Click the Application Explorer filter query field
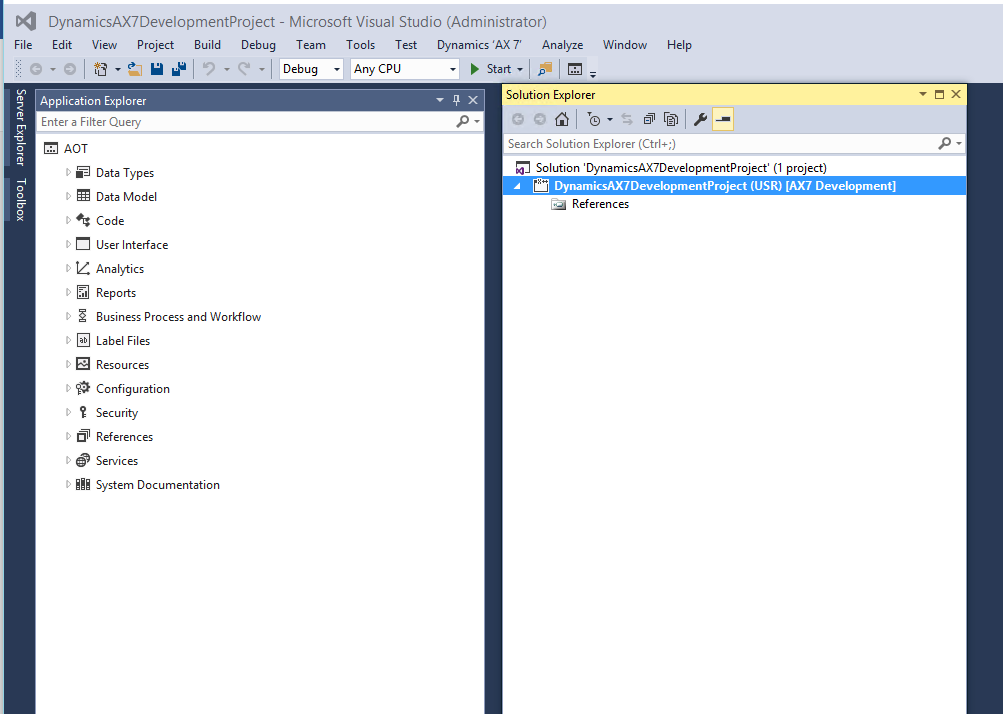Viewport: 1003px width, 714px height. tap(245, 122)
